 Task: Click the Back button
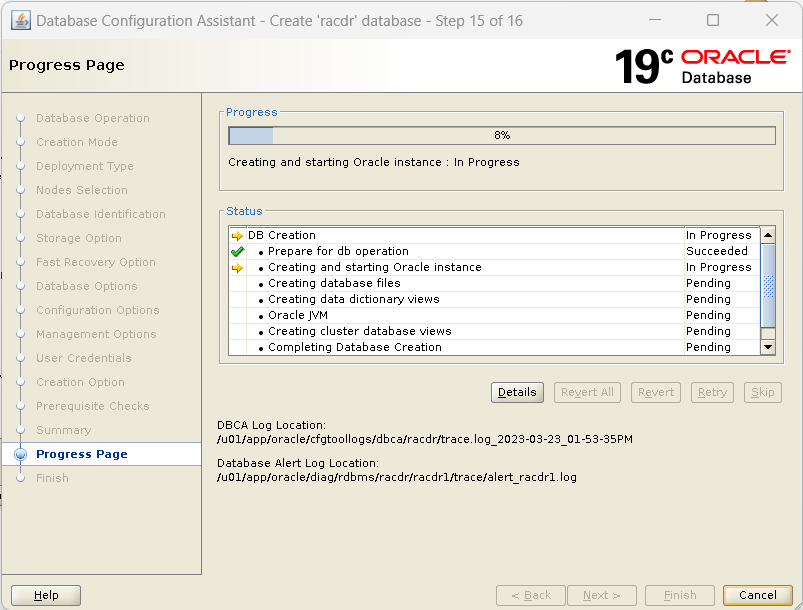[531, 595]
